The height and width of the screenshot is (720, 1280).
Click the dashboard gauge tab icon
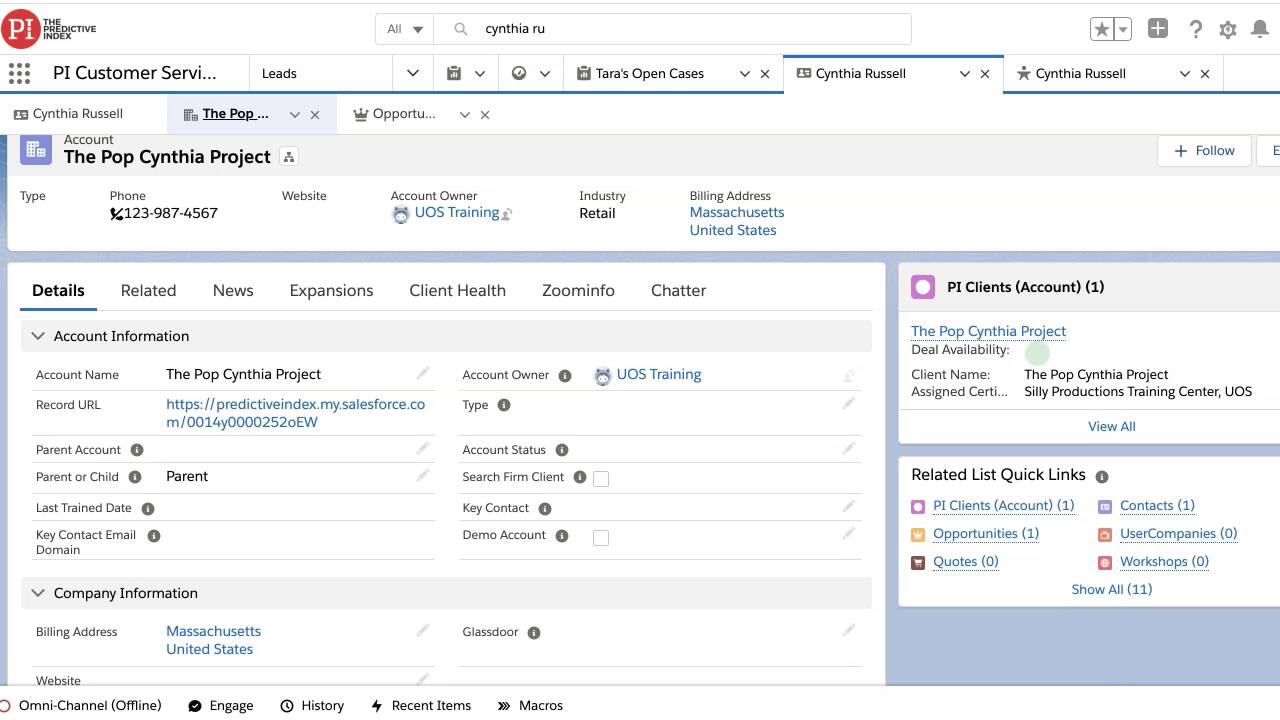[x=519, y=73]
